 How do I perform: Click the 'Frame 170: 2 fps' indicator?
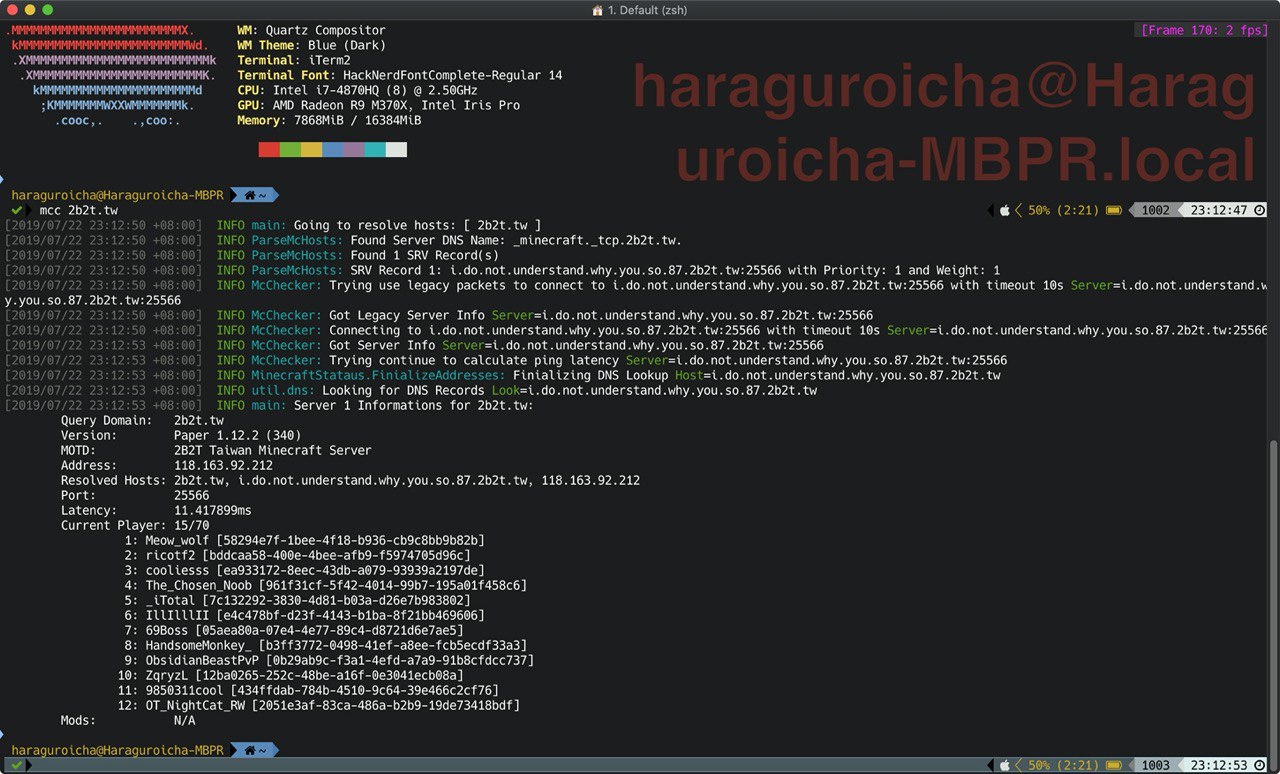tap(1205, 30)
